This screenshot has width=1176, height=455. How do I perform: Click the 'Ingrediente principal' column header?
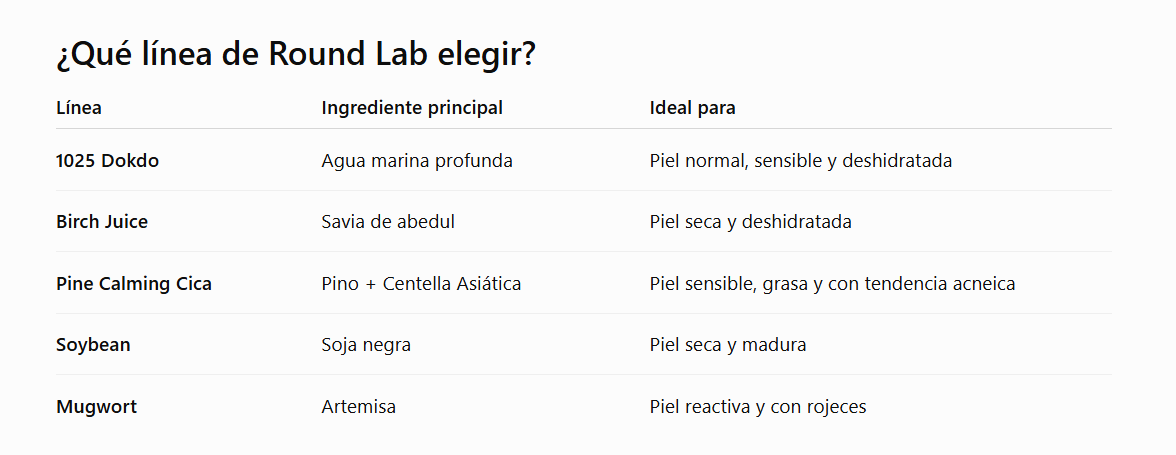coord(412,108)
